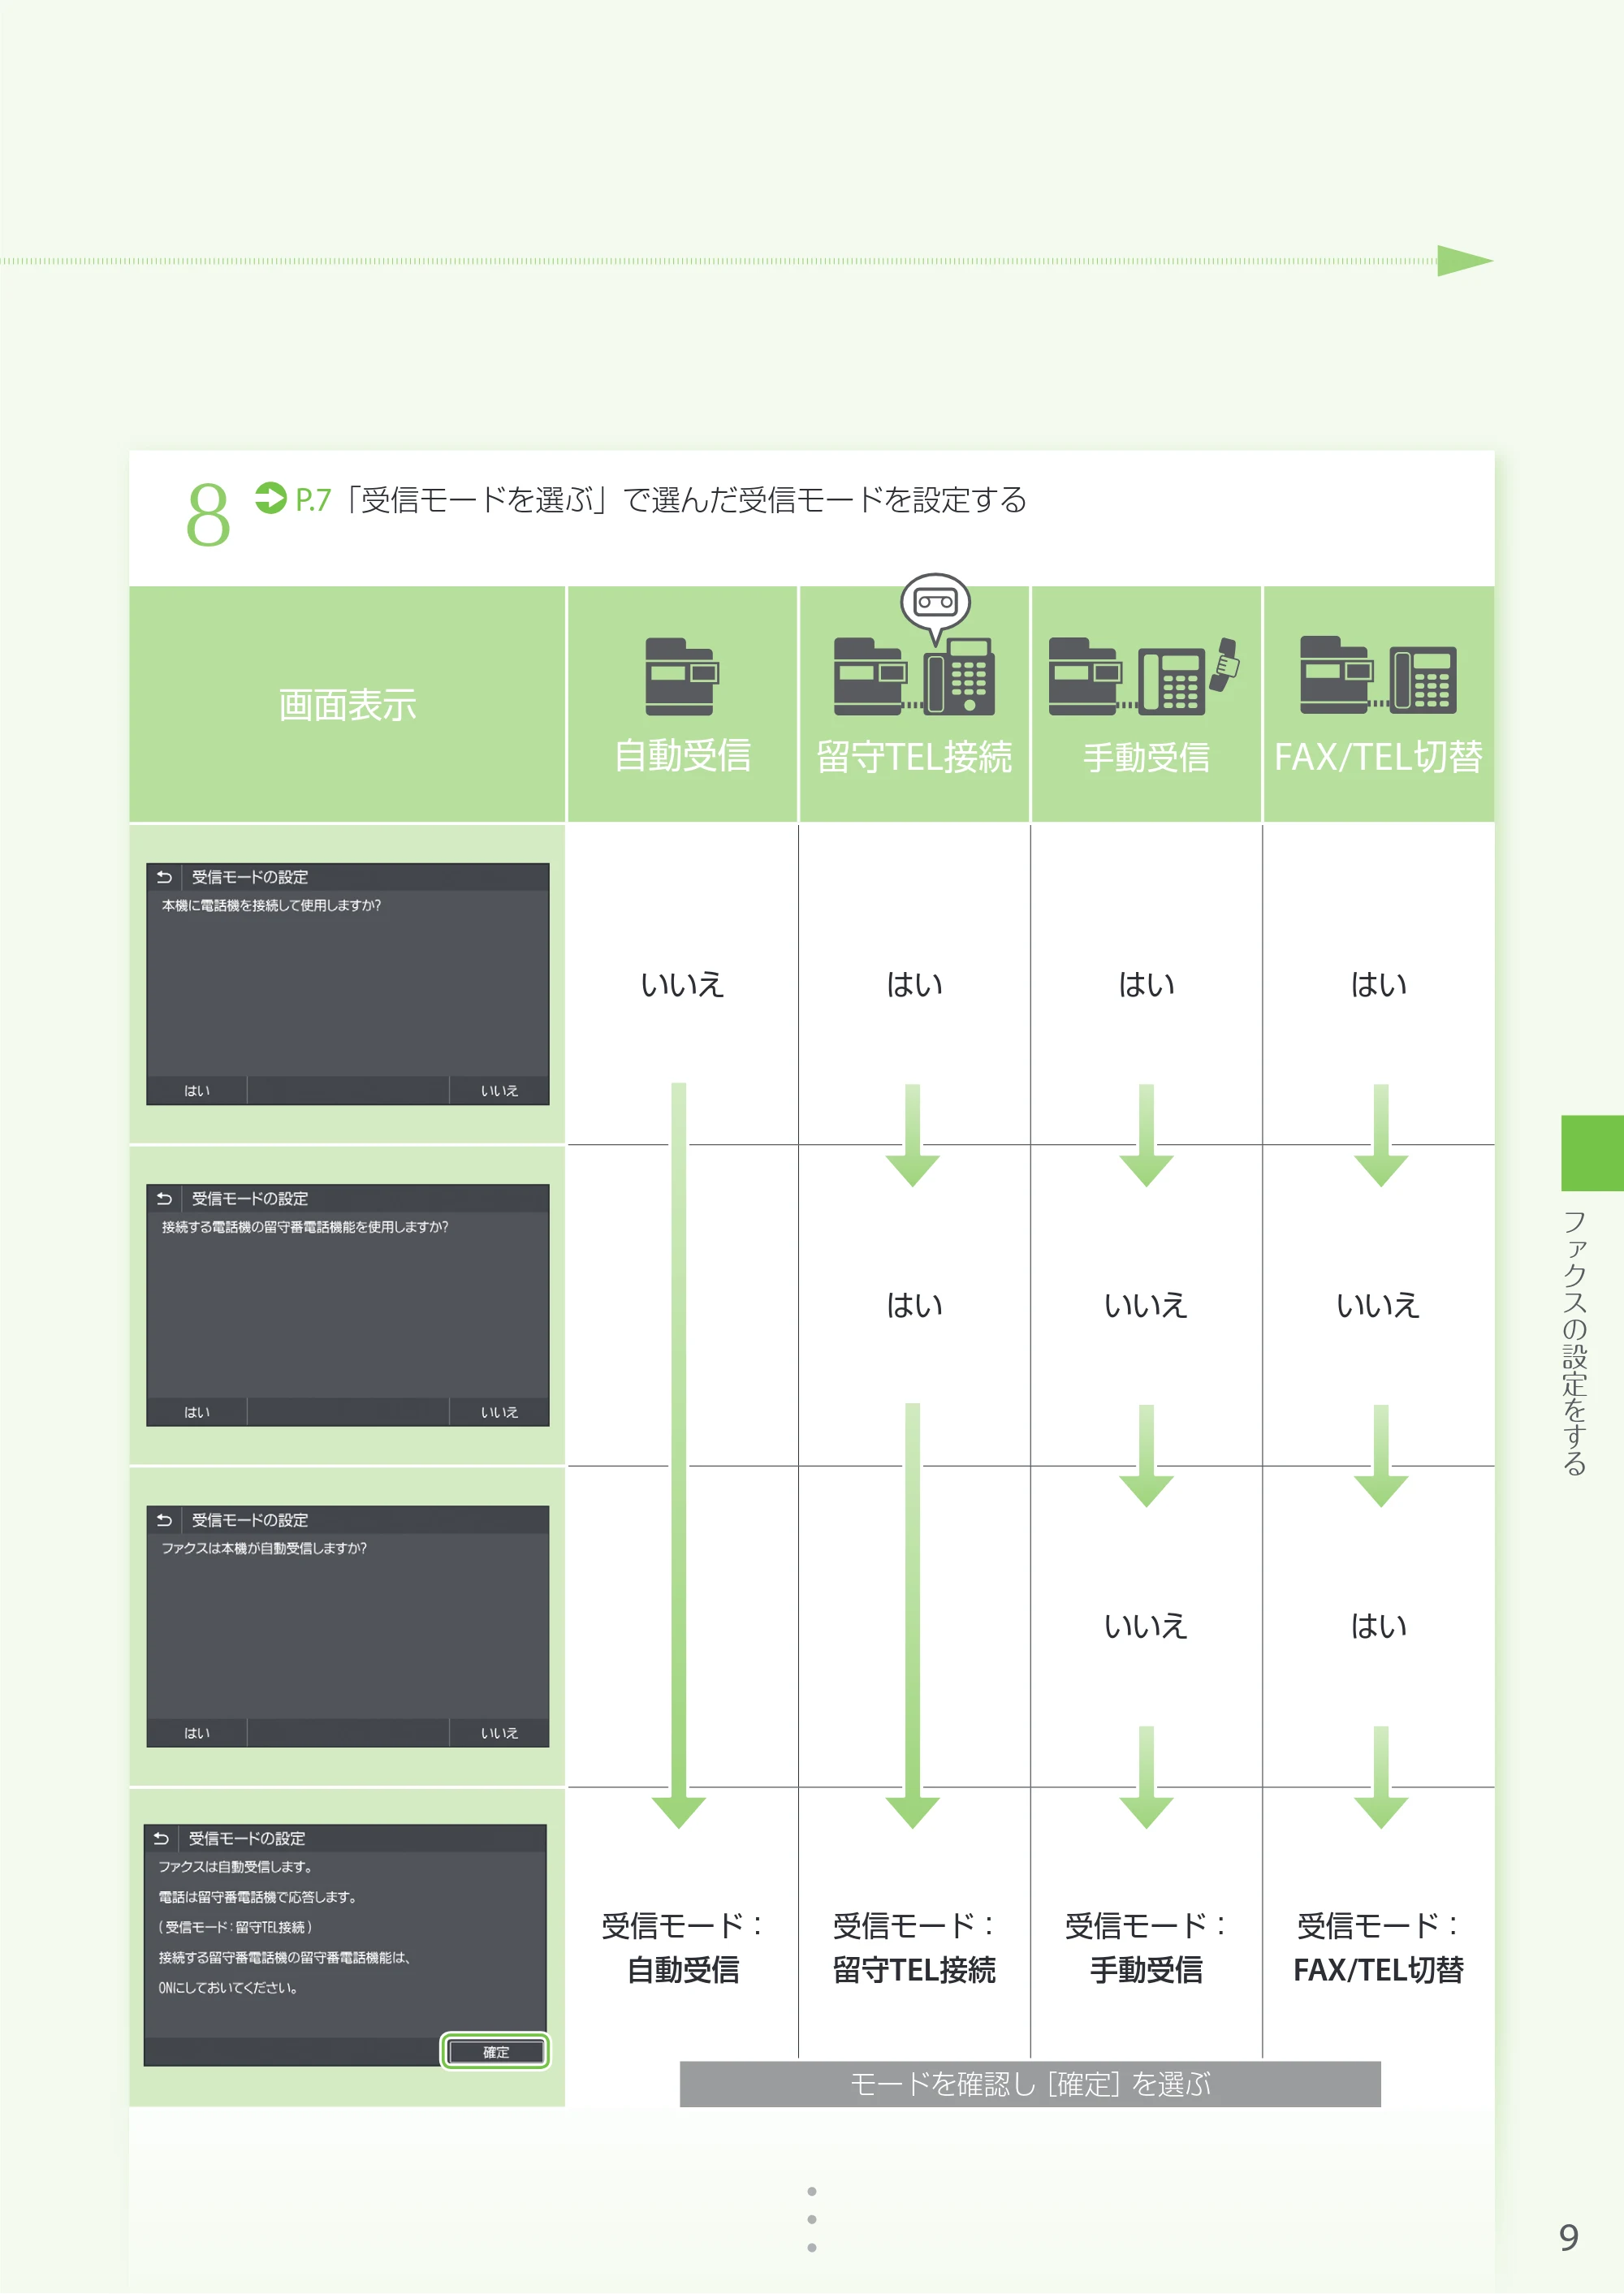
Task: Click the 留守TEL接続 header label
Action: tap(914, 757)
